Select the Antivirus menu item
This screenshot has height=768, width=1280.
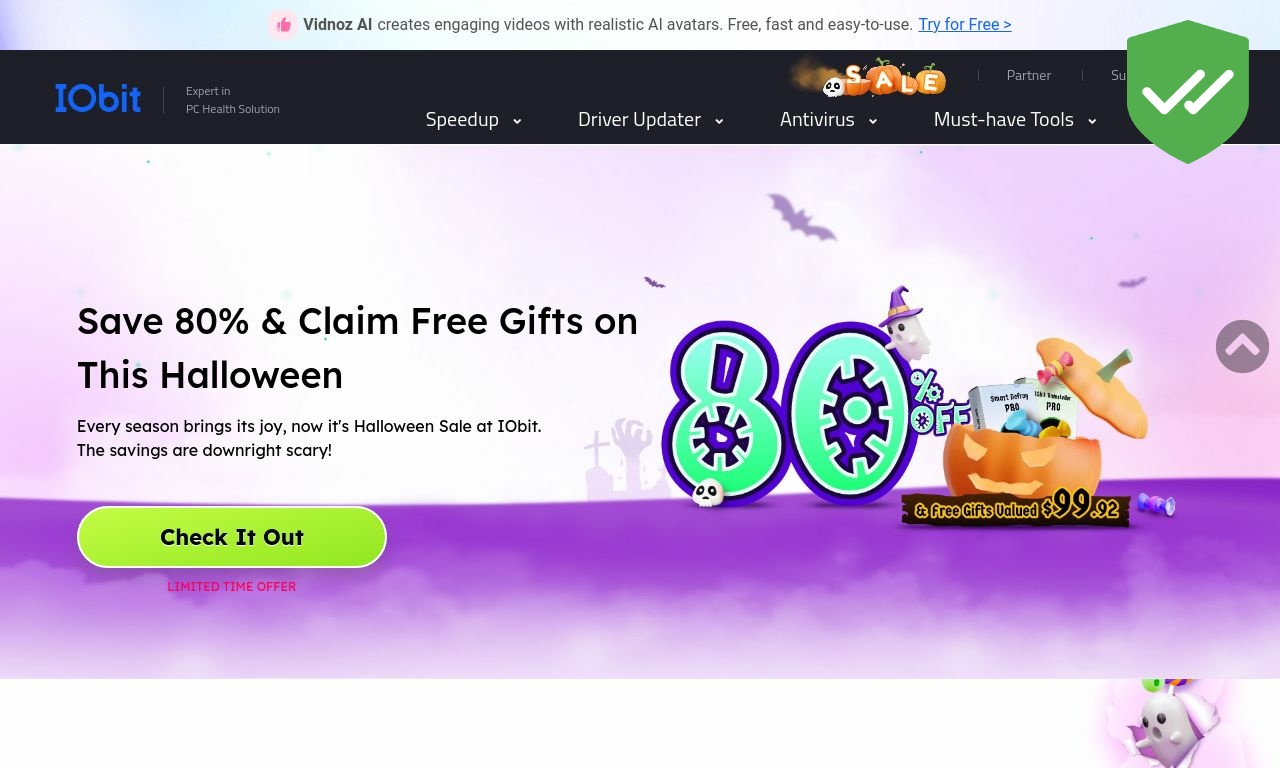(817, 119)
